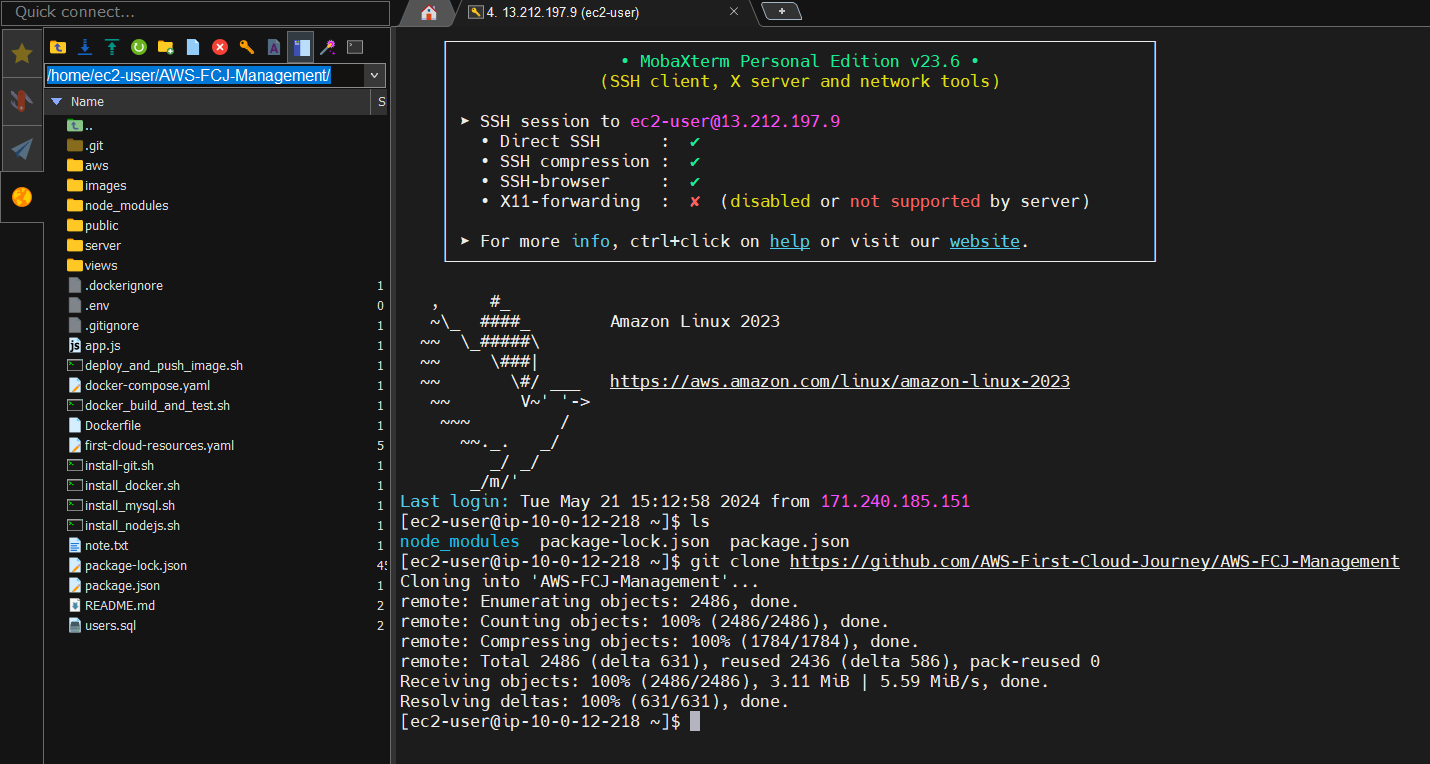Create a new folder using folder-plus icon
Screen dimensions: 1430x764
pyautogui.click(x=166, y=47)
